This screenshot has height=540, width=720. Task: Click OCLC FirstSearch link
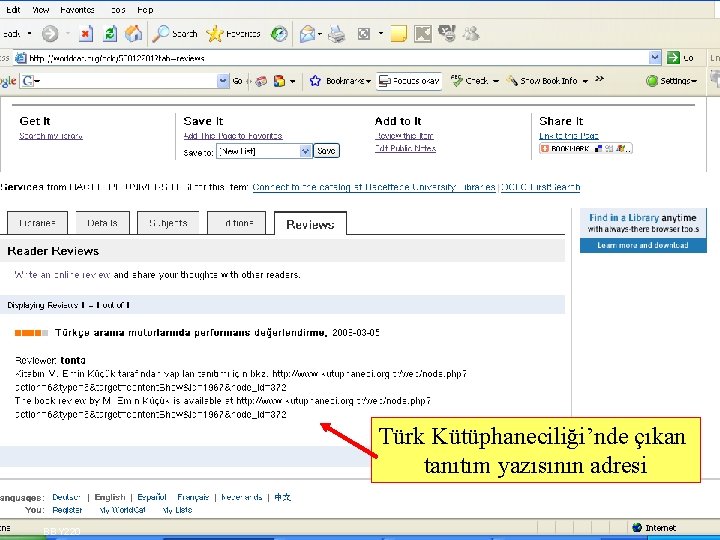click(x=540, y=187)
